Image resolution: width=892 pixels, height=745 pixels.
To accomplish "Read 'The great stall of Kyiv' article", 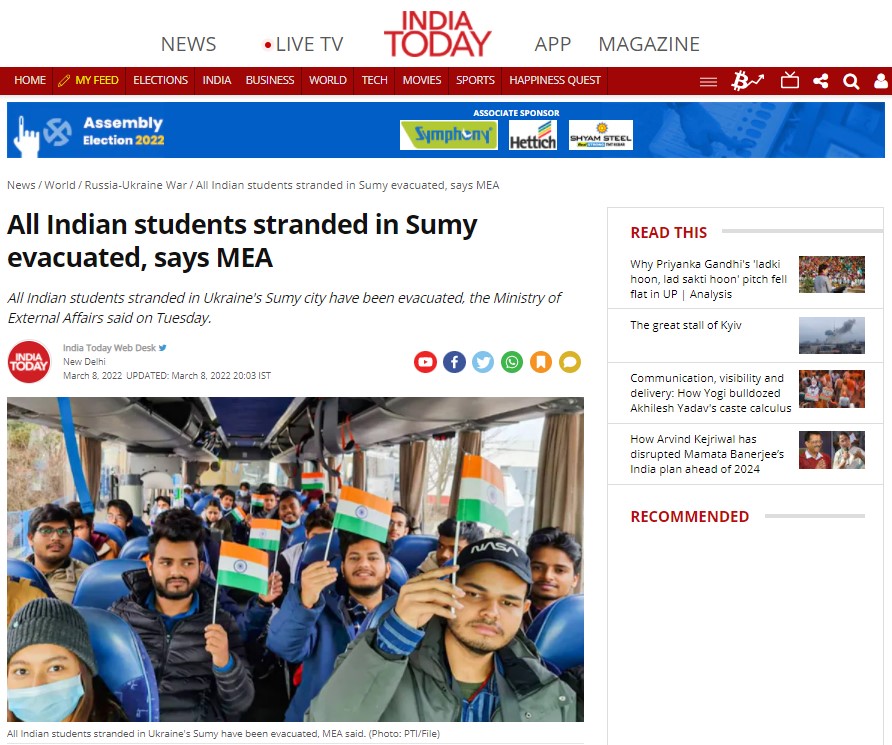I will tap(685, 325).
